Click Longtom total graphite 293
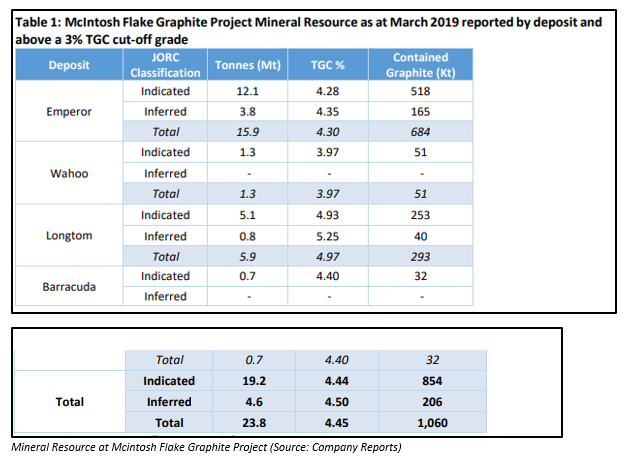The height and width of the screenshot is (460, 628). click(421, 256)
